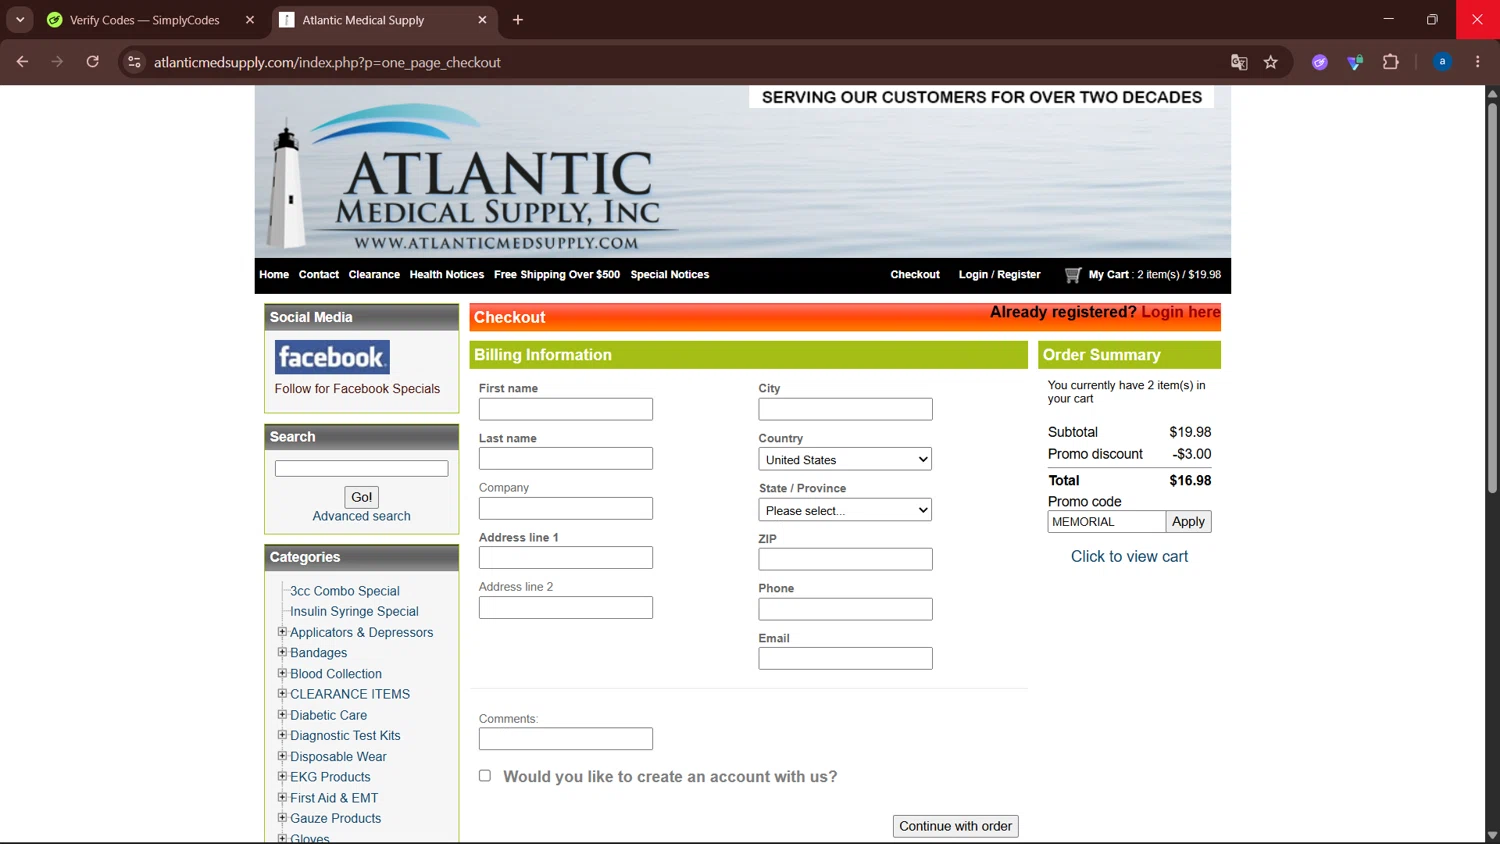The height and width of the screenshot is (844, 1500).
Task: Click the ZIP input field
Action: coord(845,559)
